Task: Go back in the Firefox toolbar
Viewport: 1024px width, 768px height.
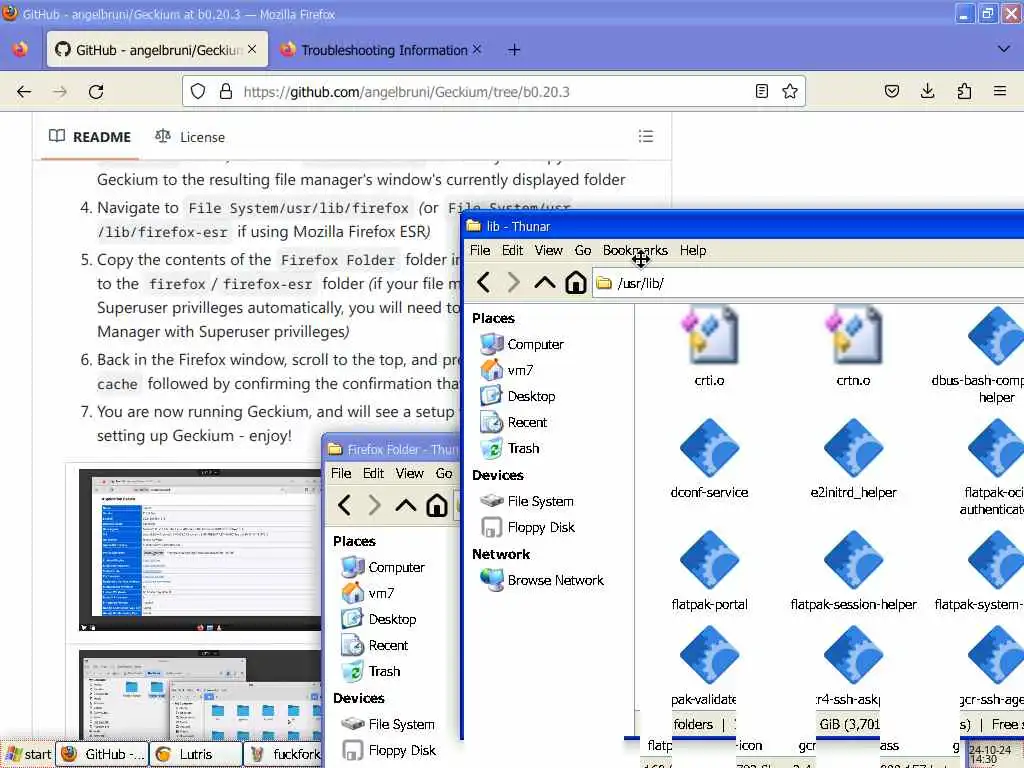Action: tap(24, 91)
